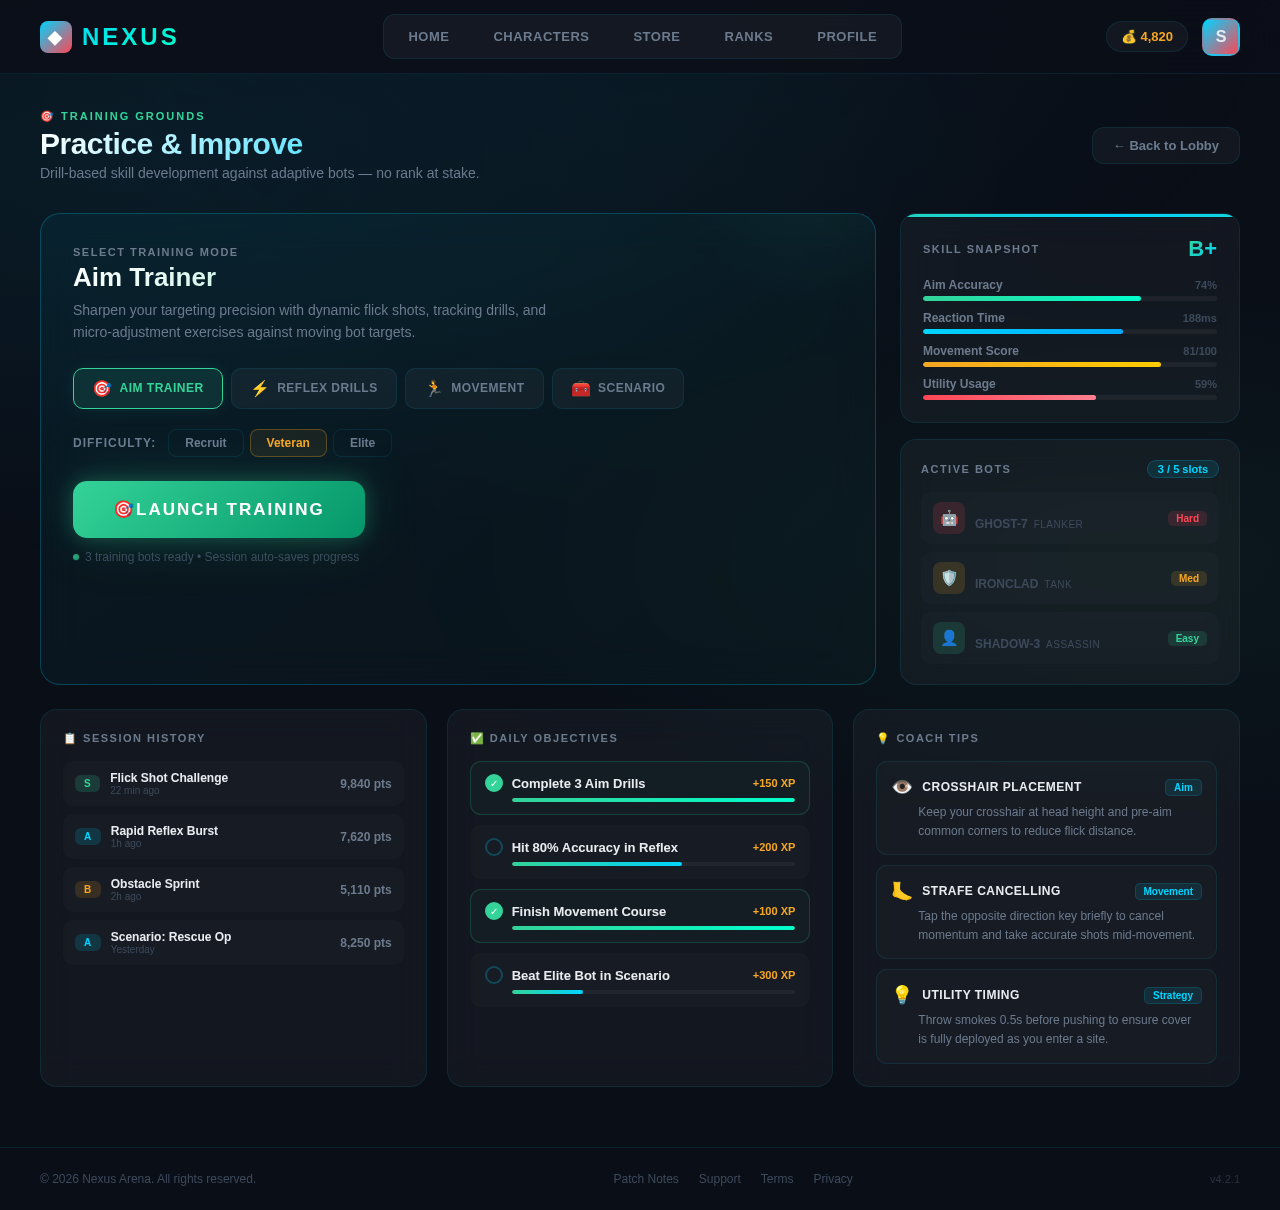Select Elite difficulty level
Image resolution: width=1280 pixels, height=1210 pixels.
(362, 443)
